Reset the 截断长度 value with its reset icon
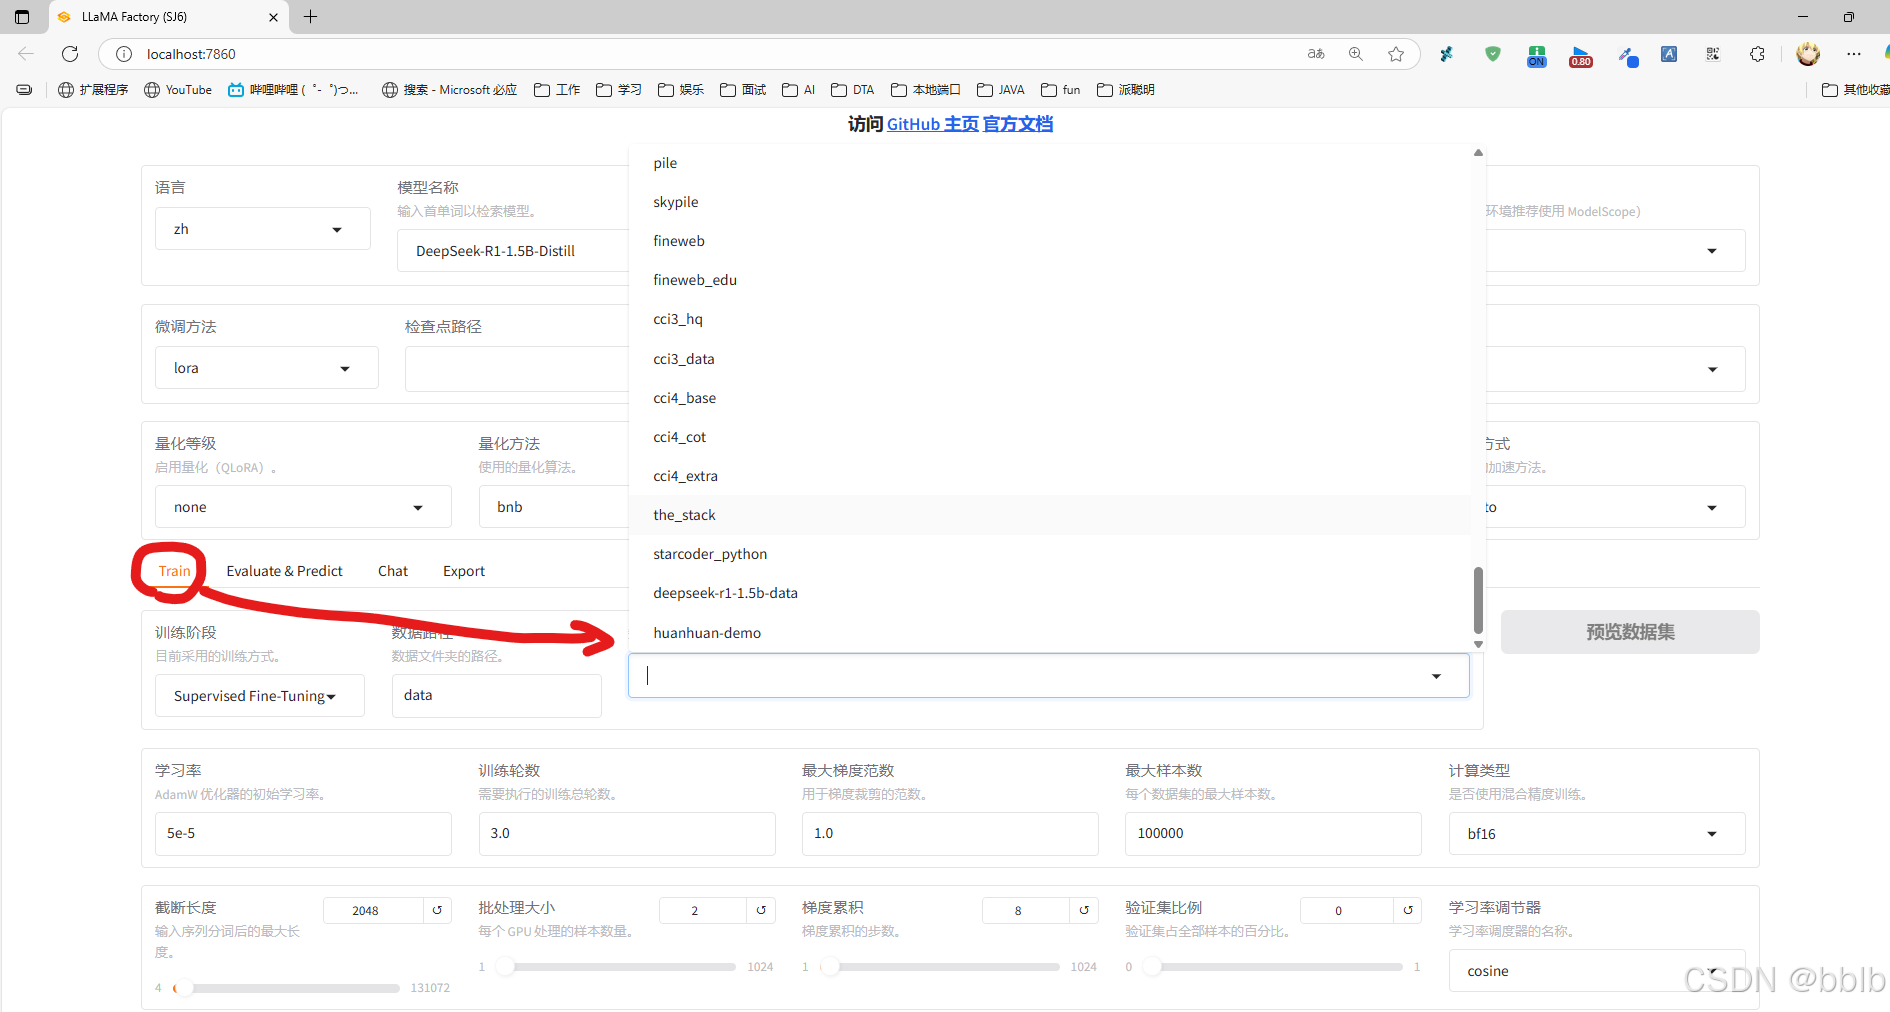Screen dimensions: 1890x1012 [437, 910]
